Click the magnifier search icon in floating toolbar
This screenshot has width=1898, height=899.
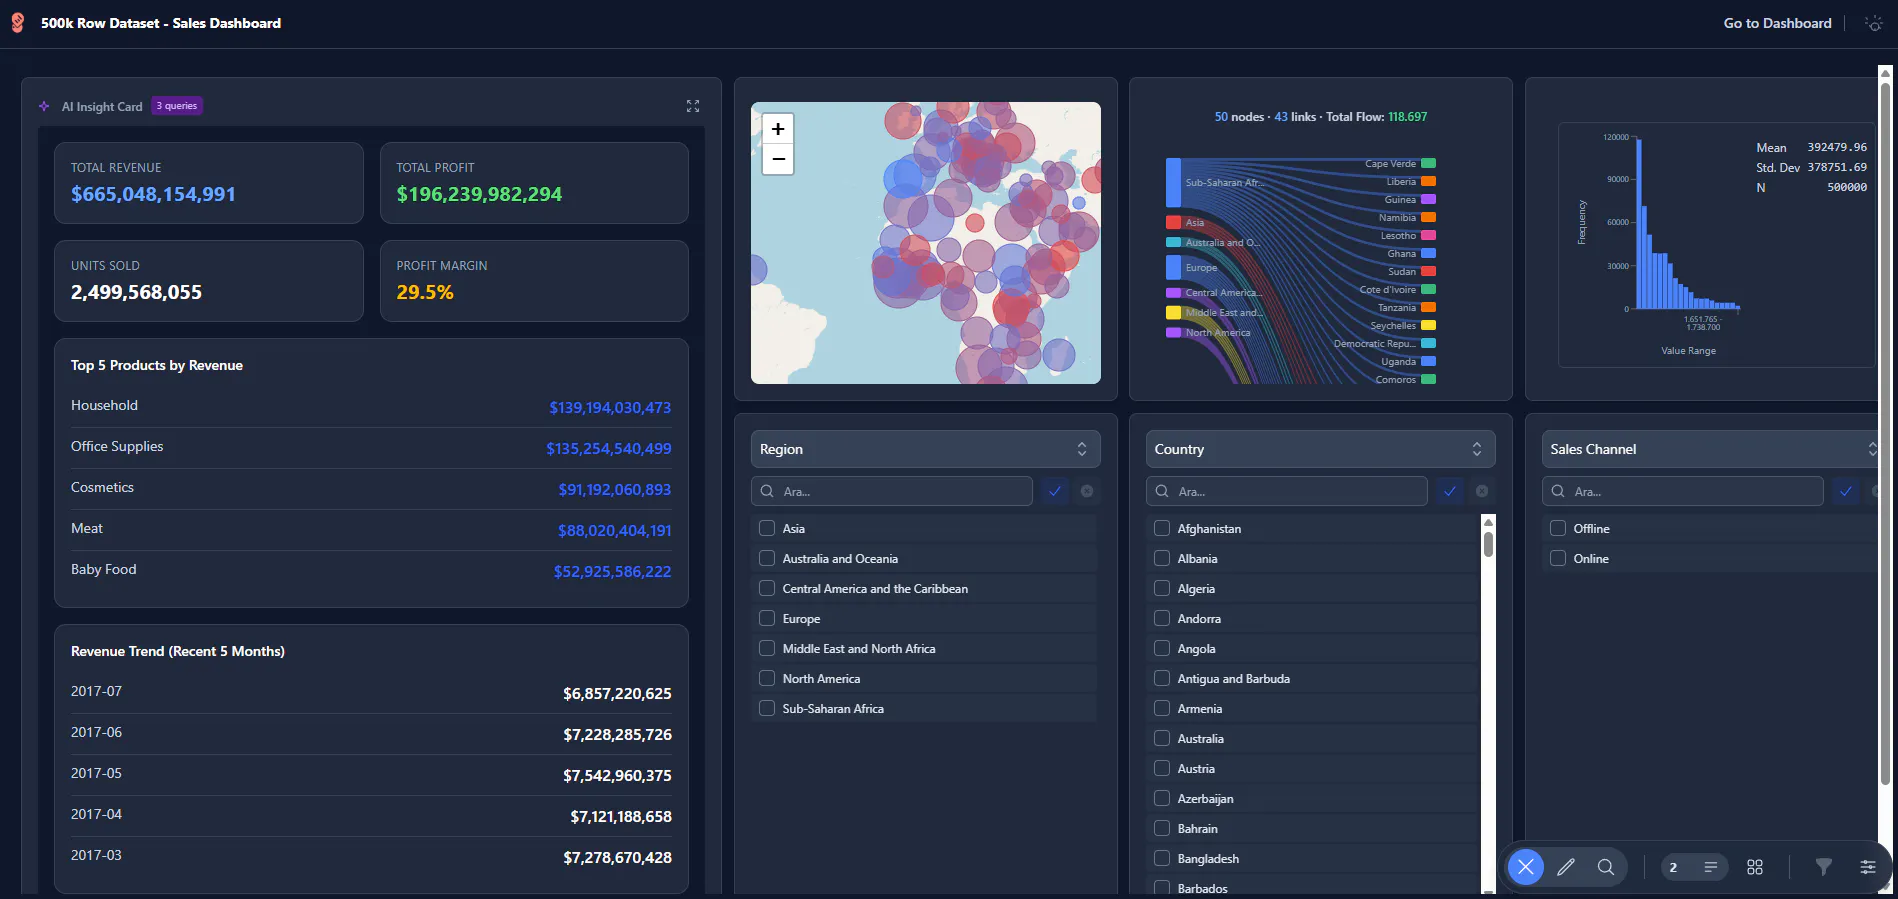pos(1606,867)
